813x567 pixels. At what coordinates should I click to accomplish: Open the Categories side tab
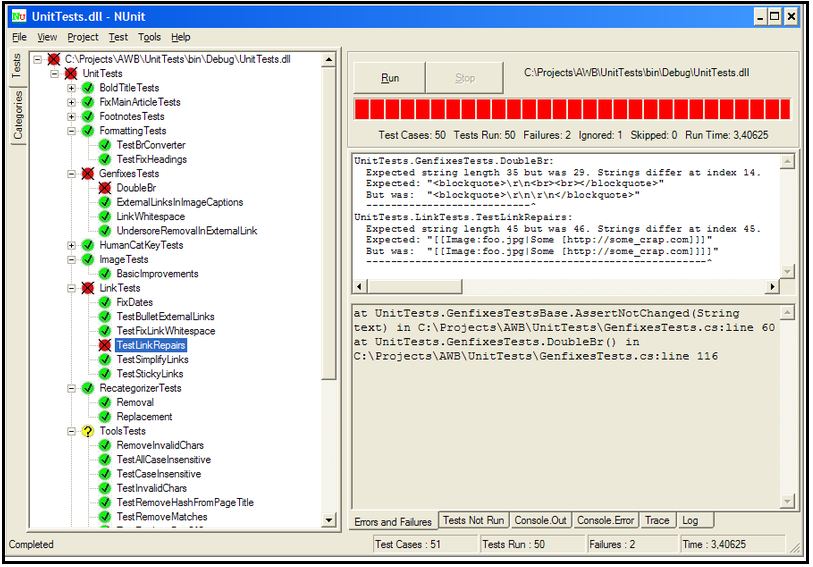pyautogui.click(x=18, y=115)
